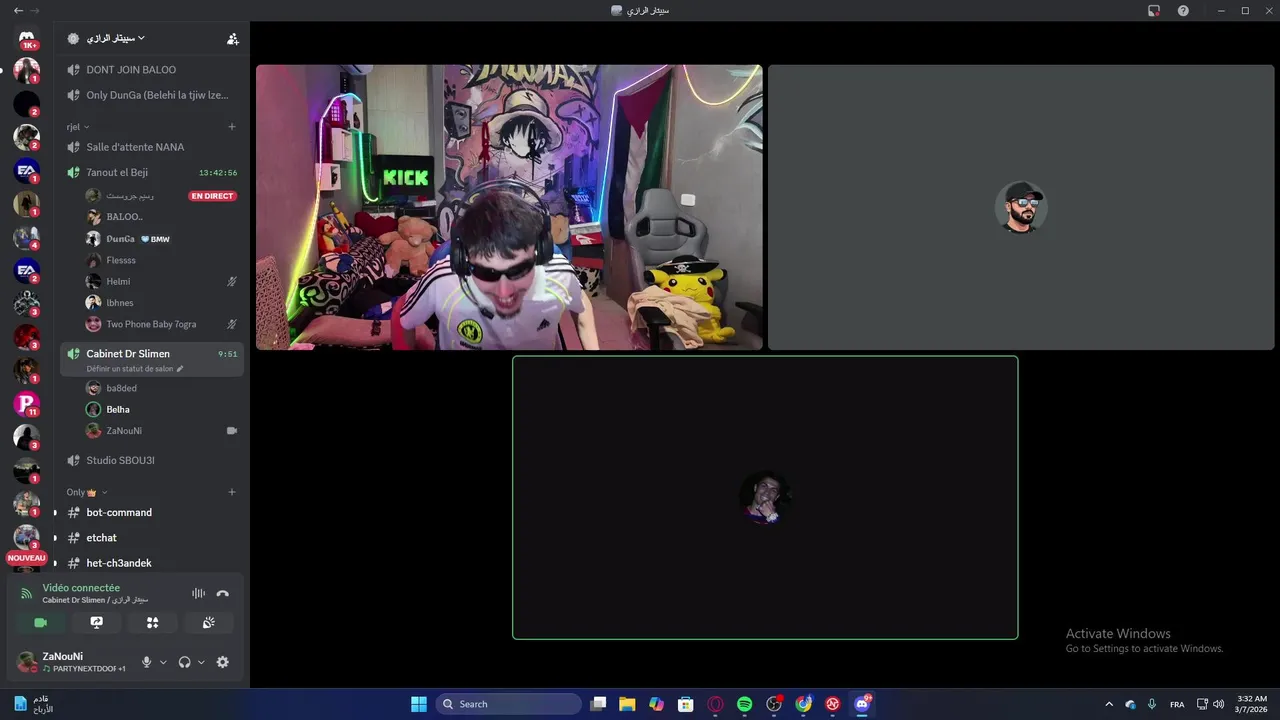
Task: Open the Microsoft Store taskbar icon
Action: 686,704
